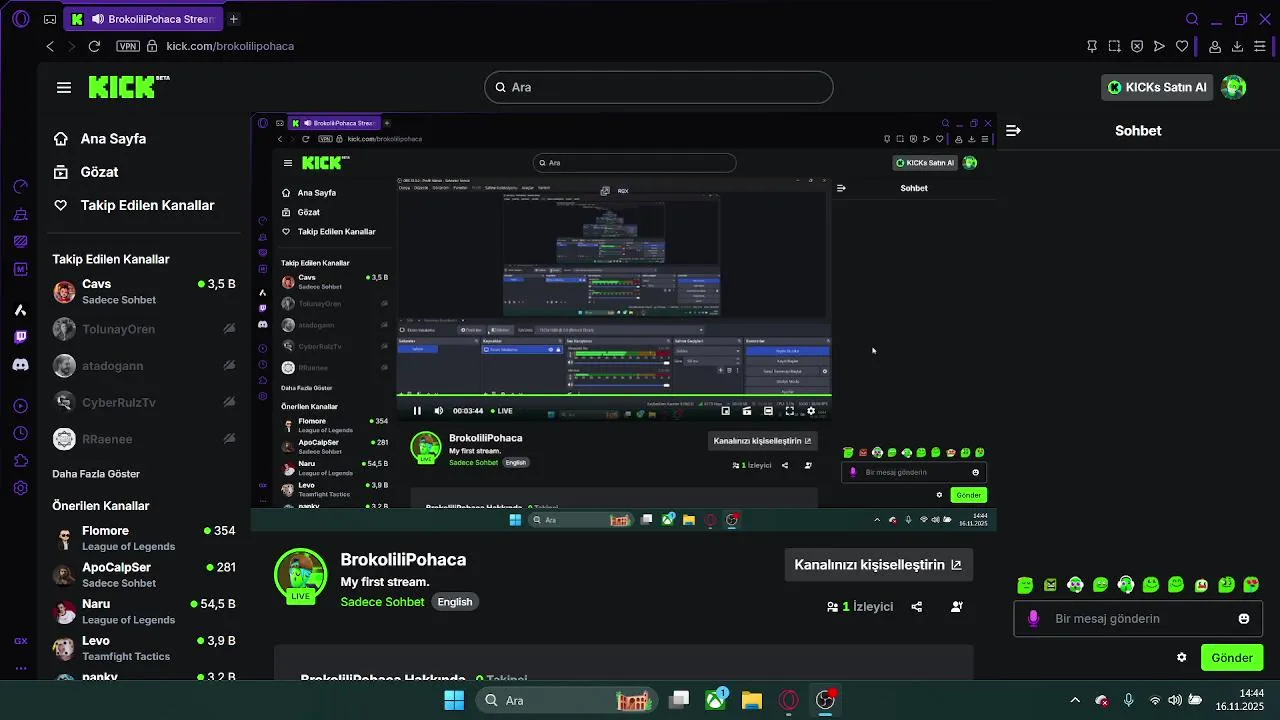Focus the Kick Ara search field
The height and width of the screenshot is (720, 1280).
[x=659, y=87]
